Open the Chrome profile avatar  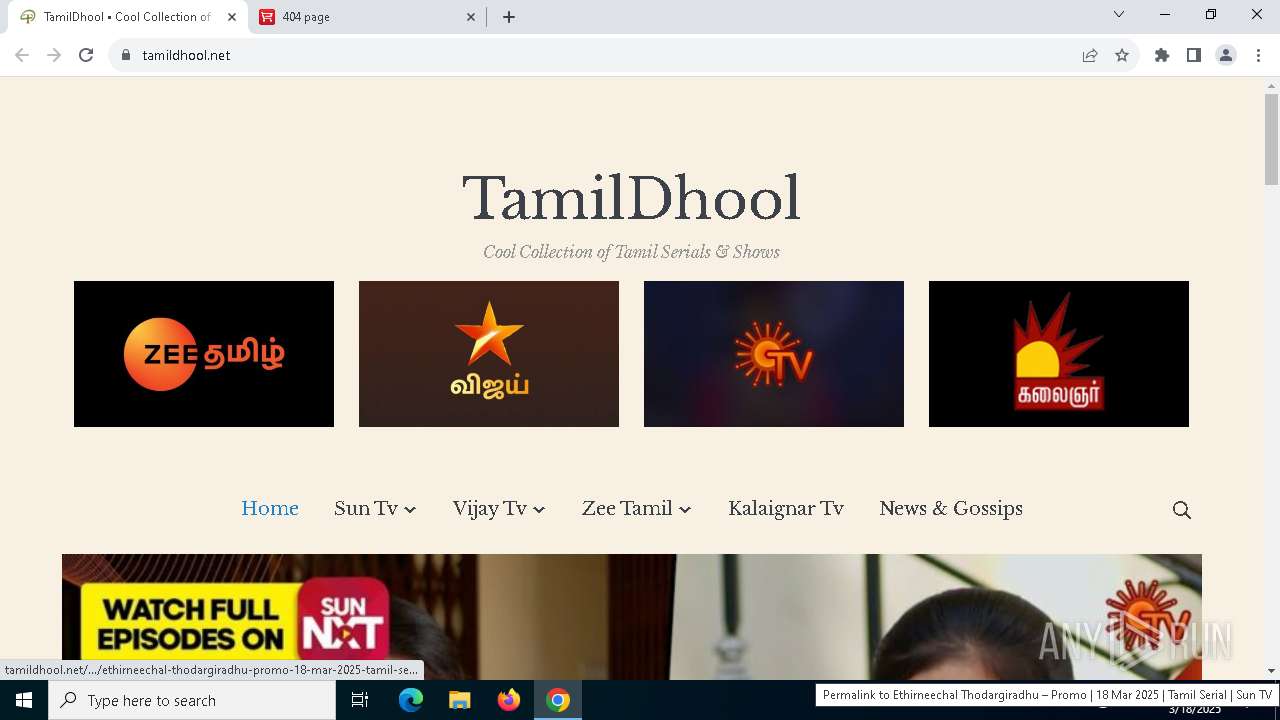(1226, 55)
